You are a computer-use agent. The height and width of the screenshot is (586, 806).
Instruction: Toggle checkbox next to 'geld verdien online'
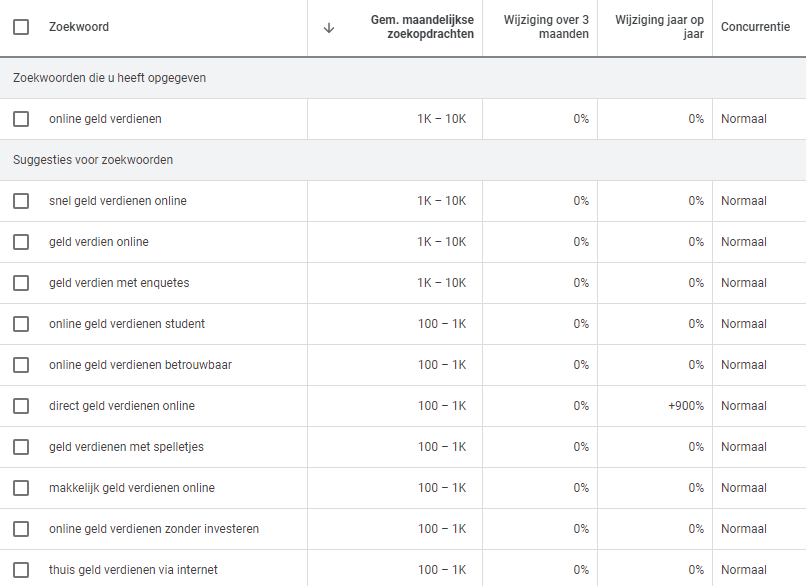[x=21, y=242]
